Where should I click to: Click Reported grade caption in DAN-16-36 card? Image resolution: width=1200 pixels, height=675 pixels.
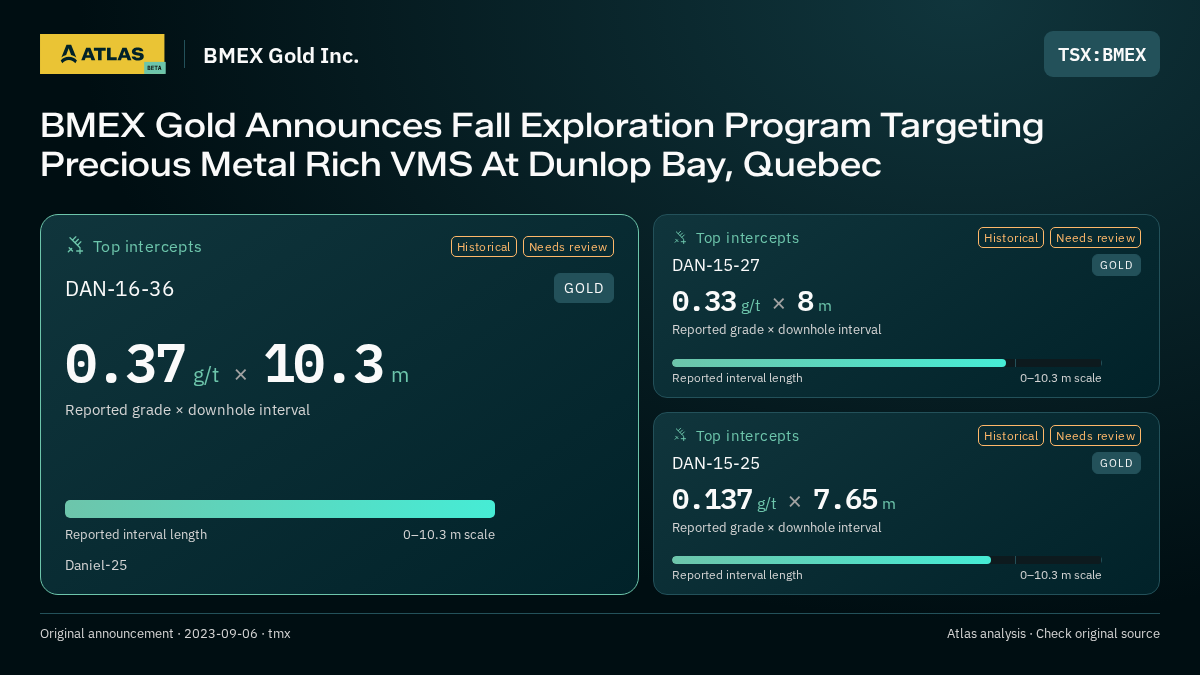pyautogui.click(x=187, y=410)
